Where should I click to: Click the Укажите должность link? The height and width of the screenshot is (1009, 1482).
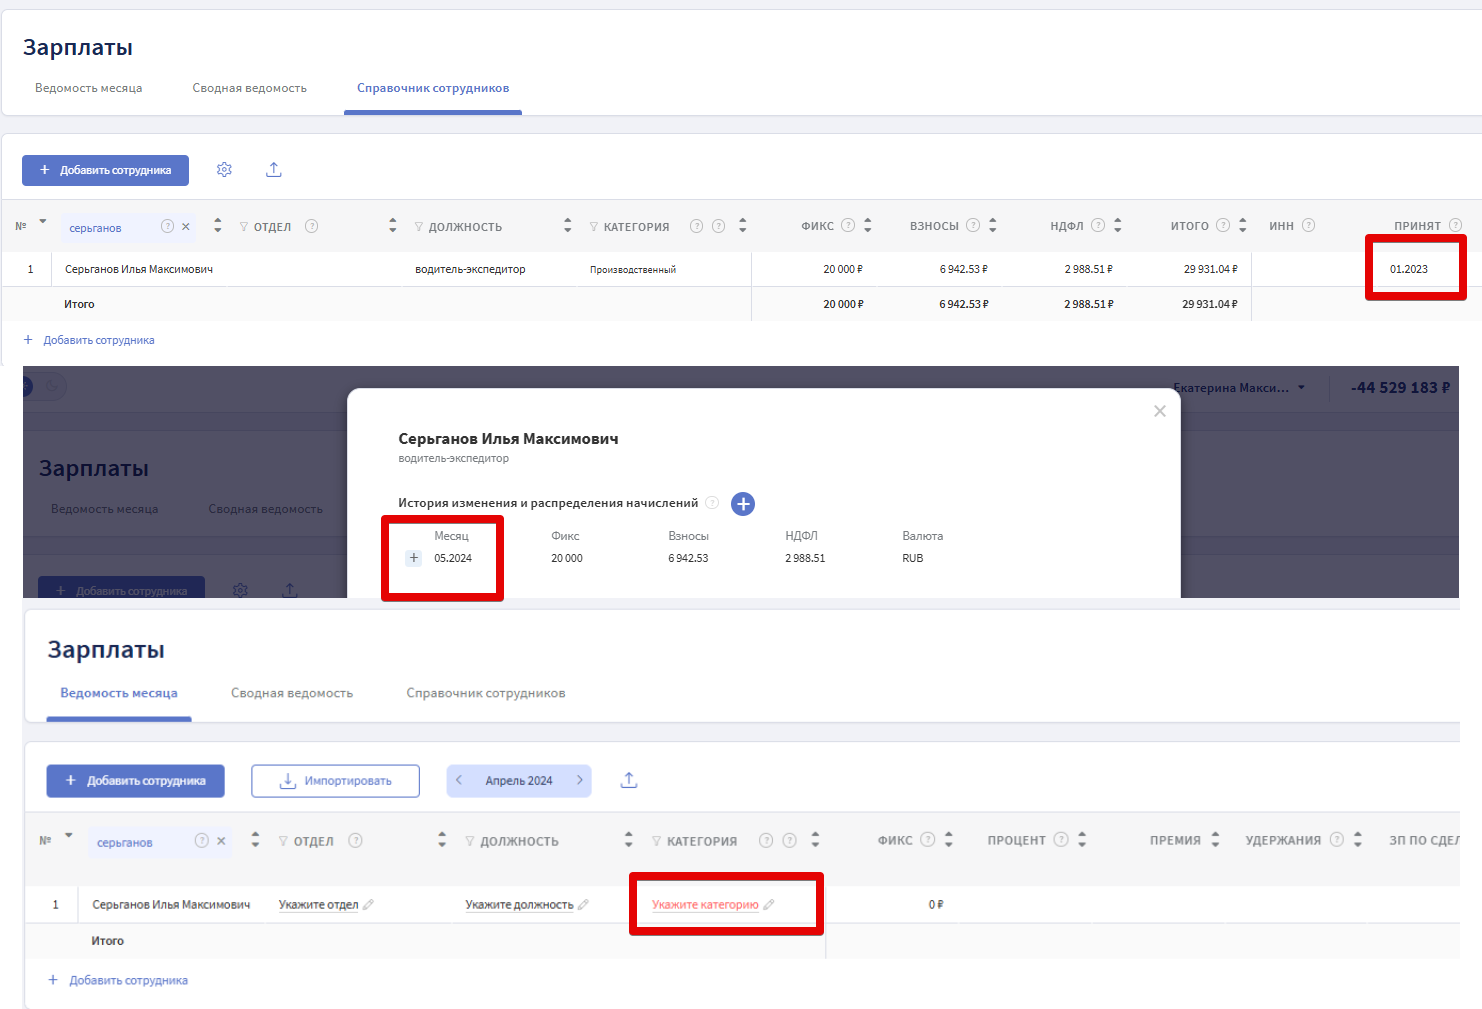[519, 905]
